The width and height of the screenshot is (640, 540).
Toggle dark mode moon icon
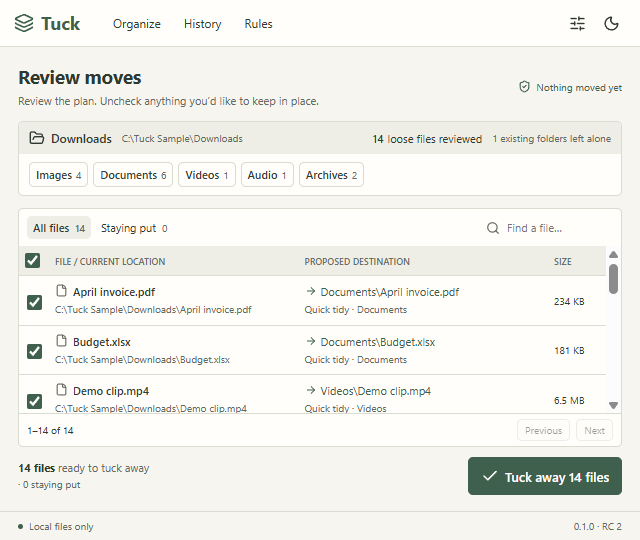611,24
